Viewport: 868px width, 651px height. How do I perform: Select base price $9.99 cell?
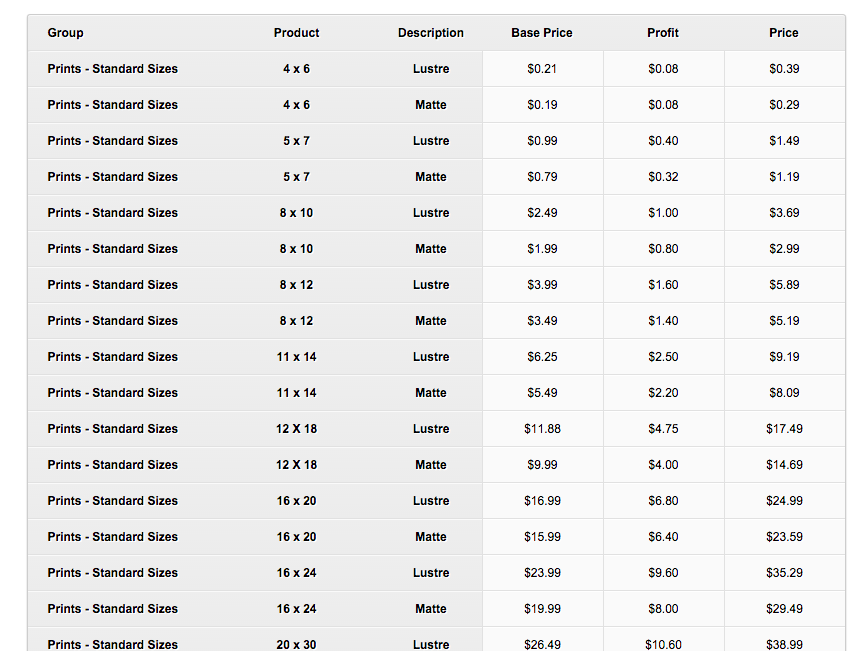(x=542, y=464)
